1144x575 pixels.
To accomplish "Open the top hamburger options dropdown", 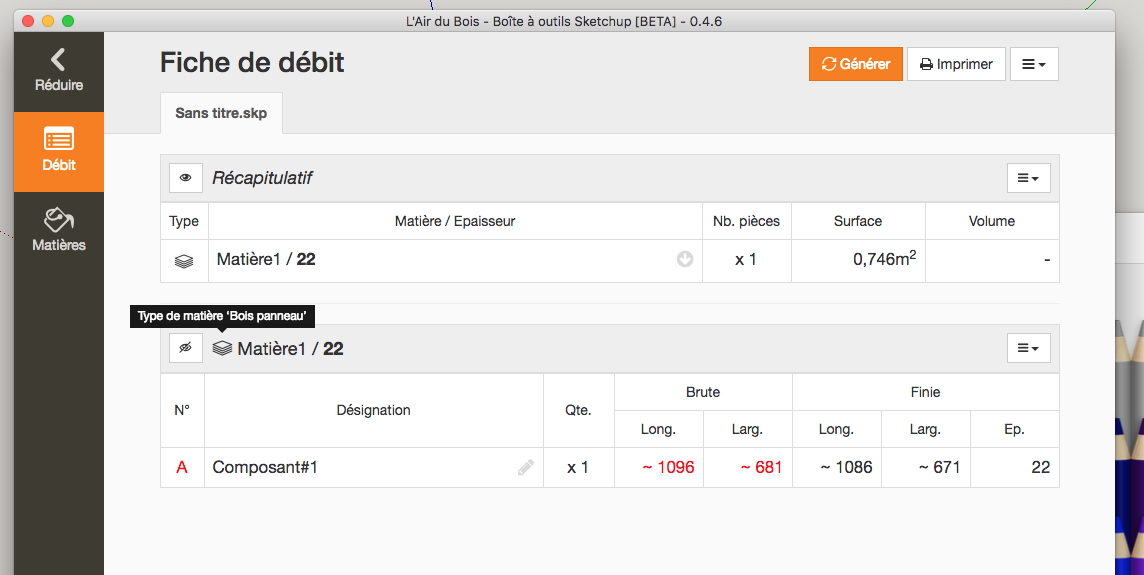I will (x=1034, y=64).
